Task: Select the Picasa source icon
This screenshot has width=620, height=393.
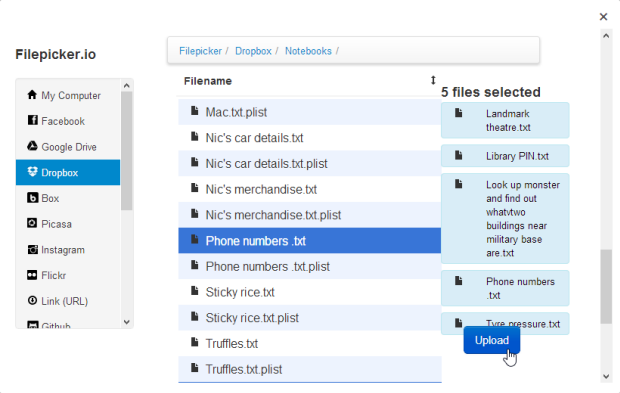Action: tap(32, 223)
